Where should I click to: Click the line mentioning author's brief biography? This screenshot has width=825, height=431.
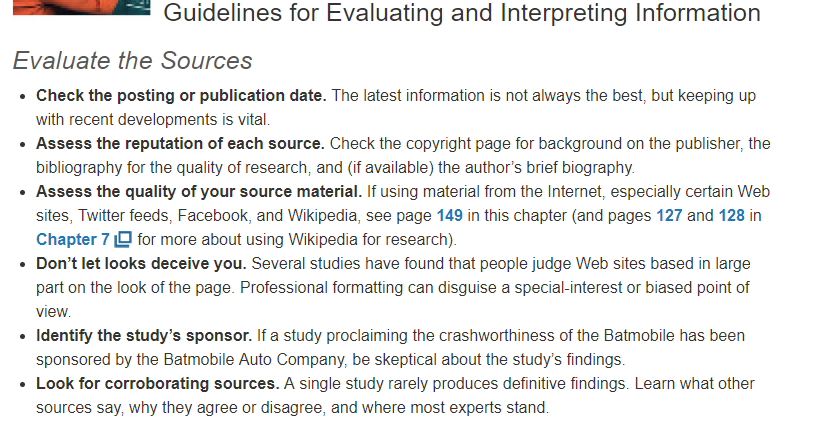(x=335, y=167)
